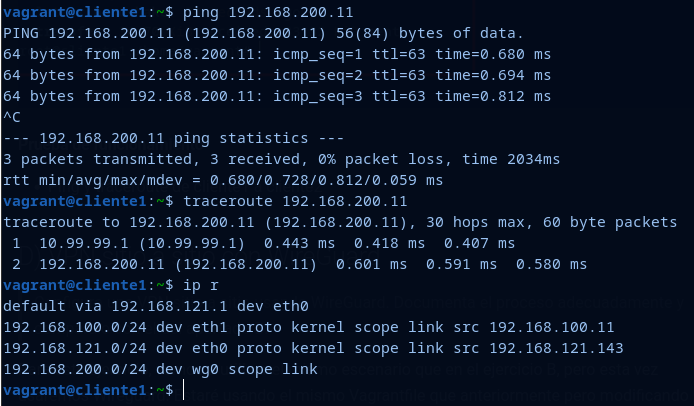Image resolution: width=694 pixels, height=406 pixels.
Task: Click the cursor at the last prompt
Action: [x=186, y=390]
